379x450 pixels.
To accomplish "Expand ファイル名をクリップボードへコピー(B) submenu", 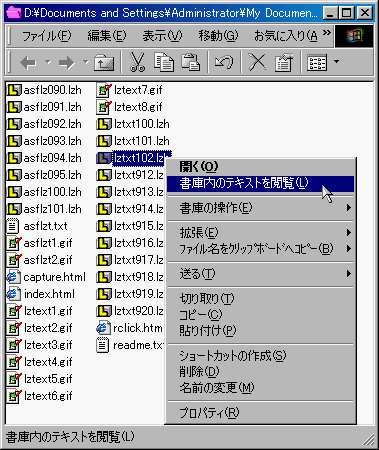I will [x=260, y=249].
